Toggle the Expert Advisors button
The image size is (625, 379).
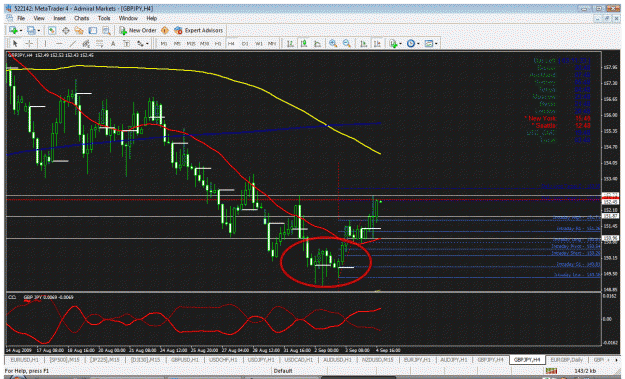click(198, 30)
